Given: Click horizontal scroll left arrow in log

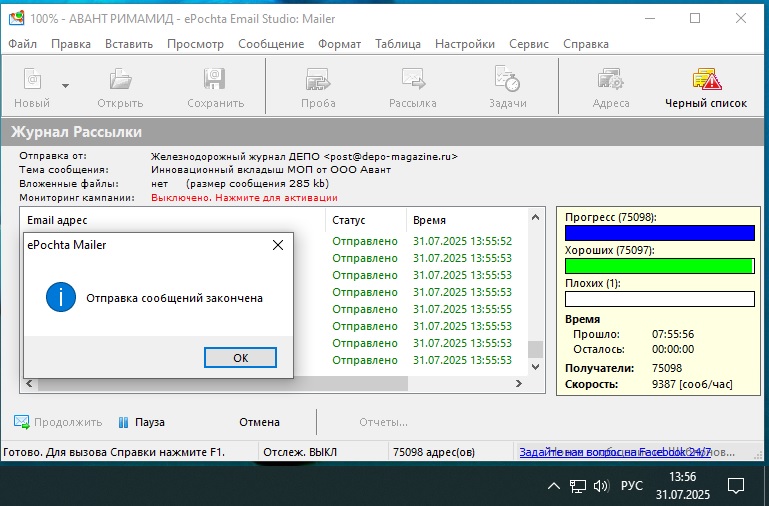Looking at the screenshot, I should tap(29, 383).
